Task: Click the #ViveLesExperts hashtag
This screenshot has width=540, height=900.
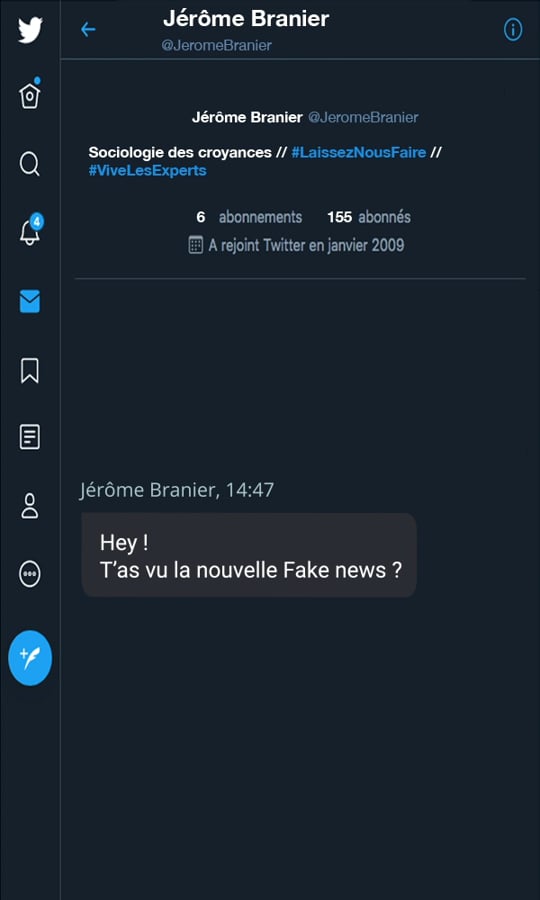Action: [147, 171]
